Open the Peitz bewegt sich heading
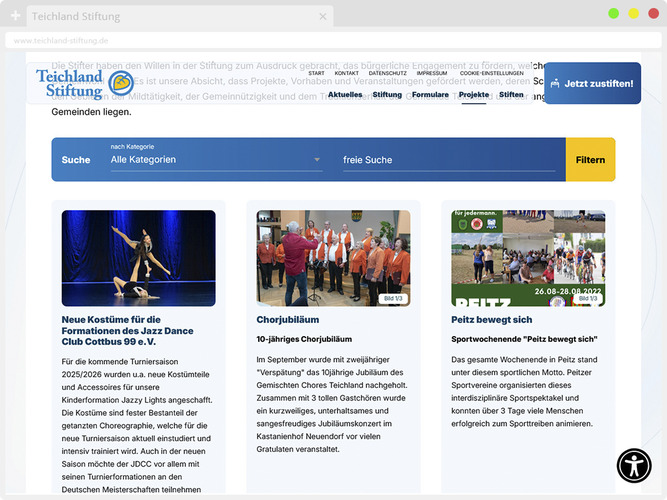The image size is (667, 500). click(x=492, y=320)
